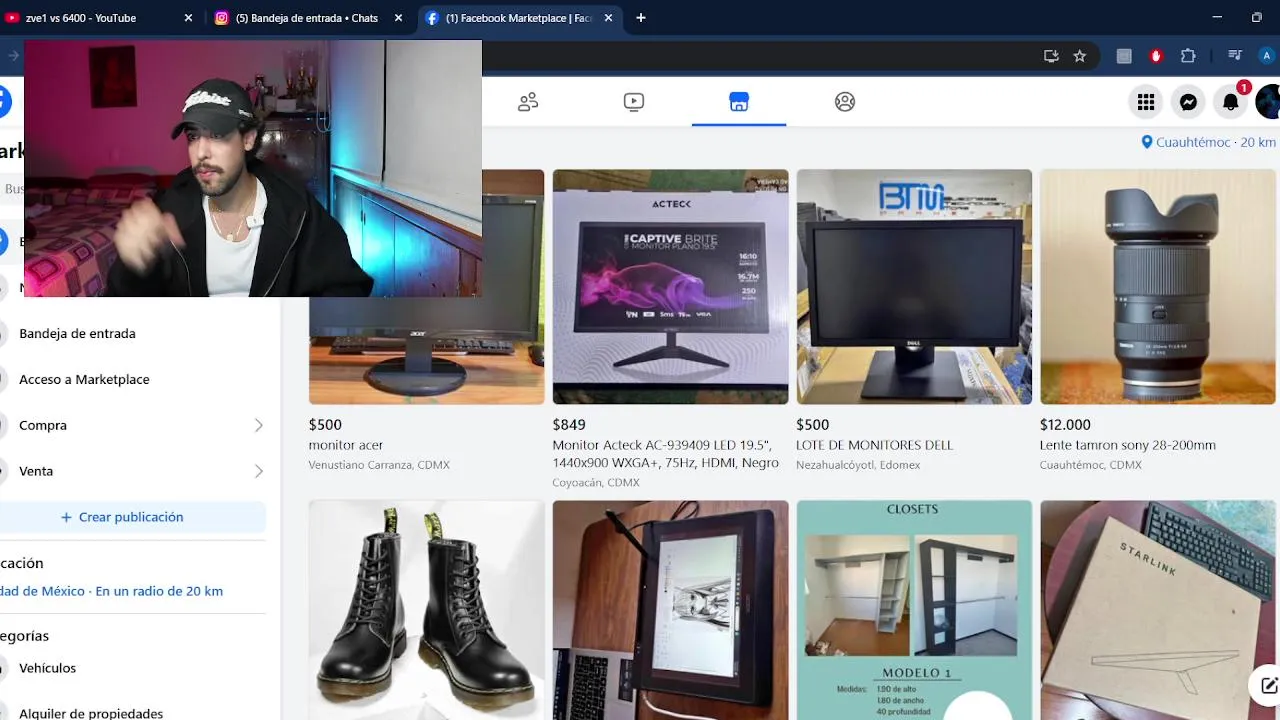This screenshot has height=720, width=1280.
Task: Open Cuauhtémoc · 20 km location filter
Action: point(1208,142)
